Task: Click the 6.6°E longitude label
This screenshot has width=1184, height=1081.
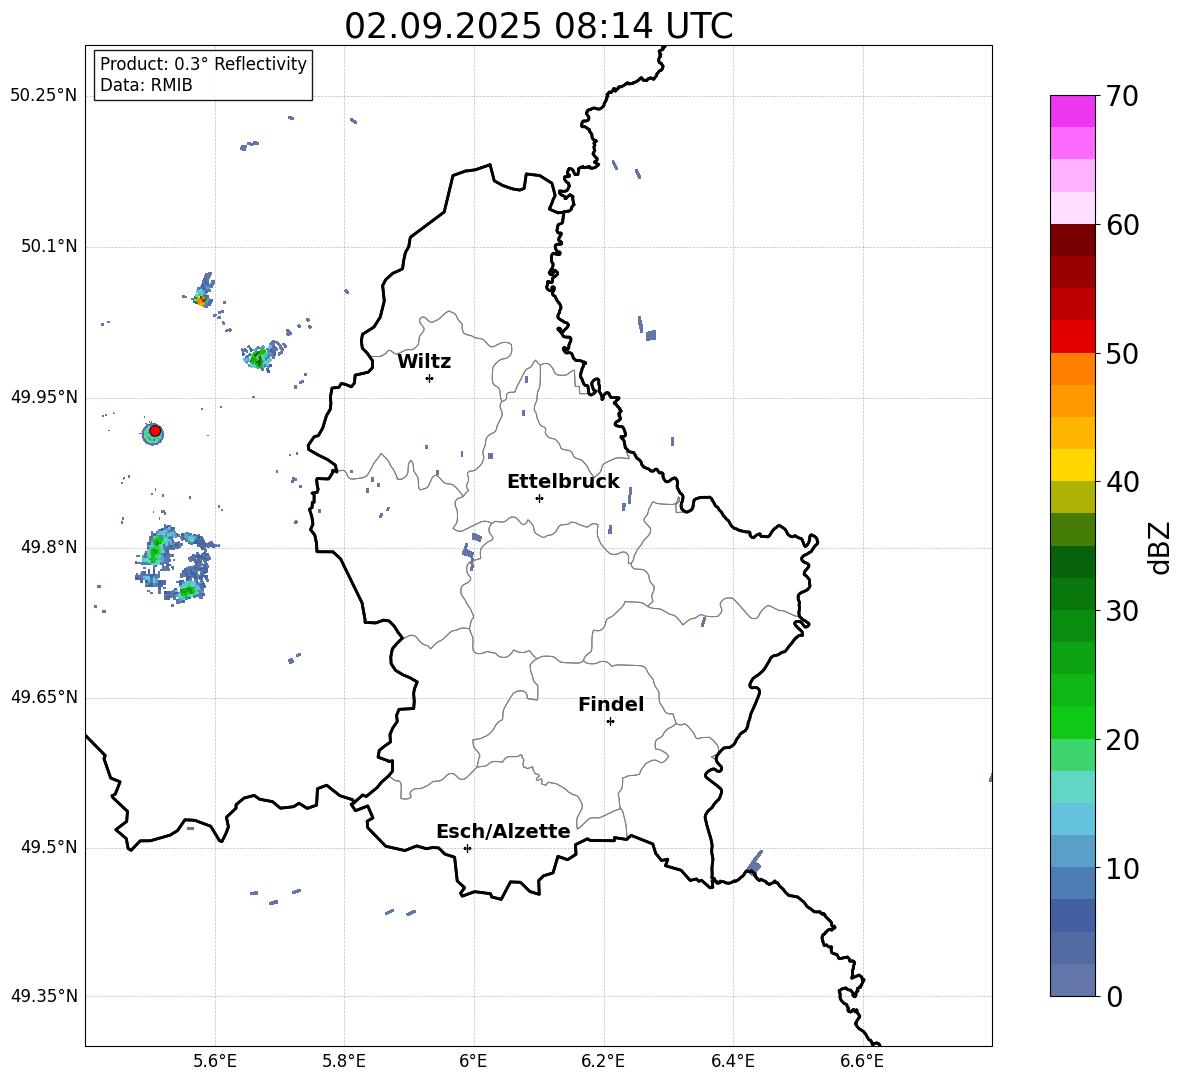Action: coord(862,1061)
